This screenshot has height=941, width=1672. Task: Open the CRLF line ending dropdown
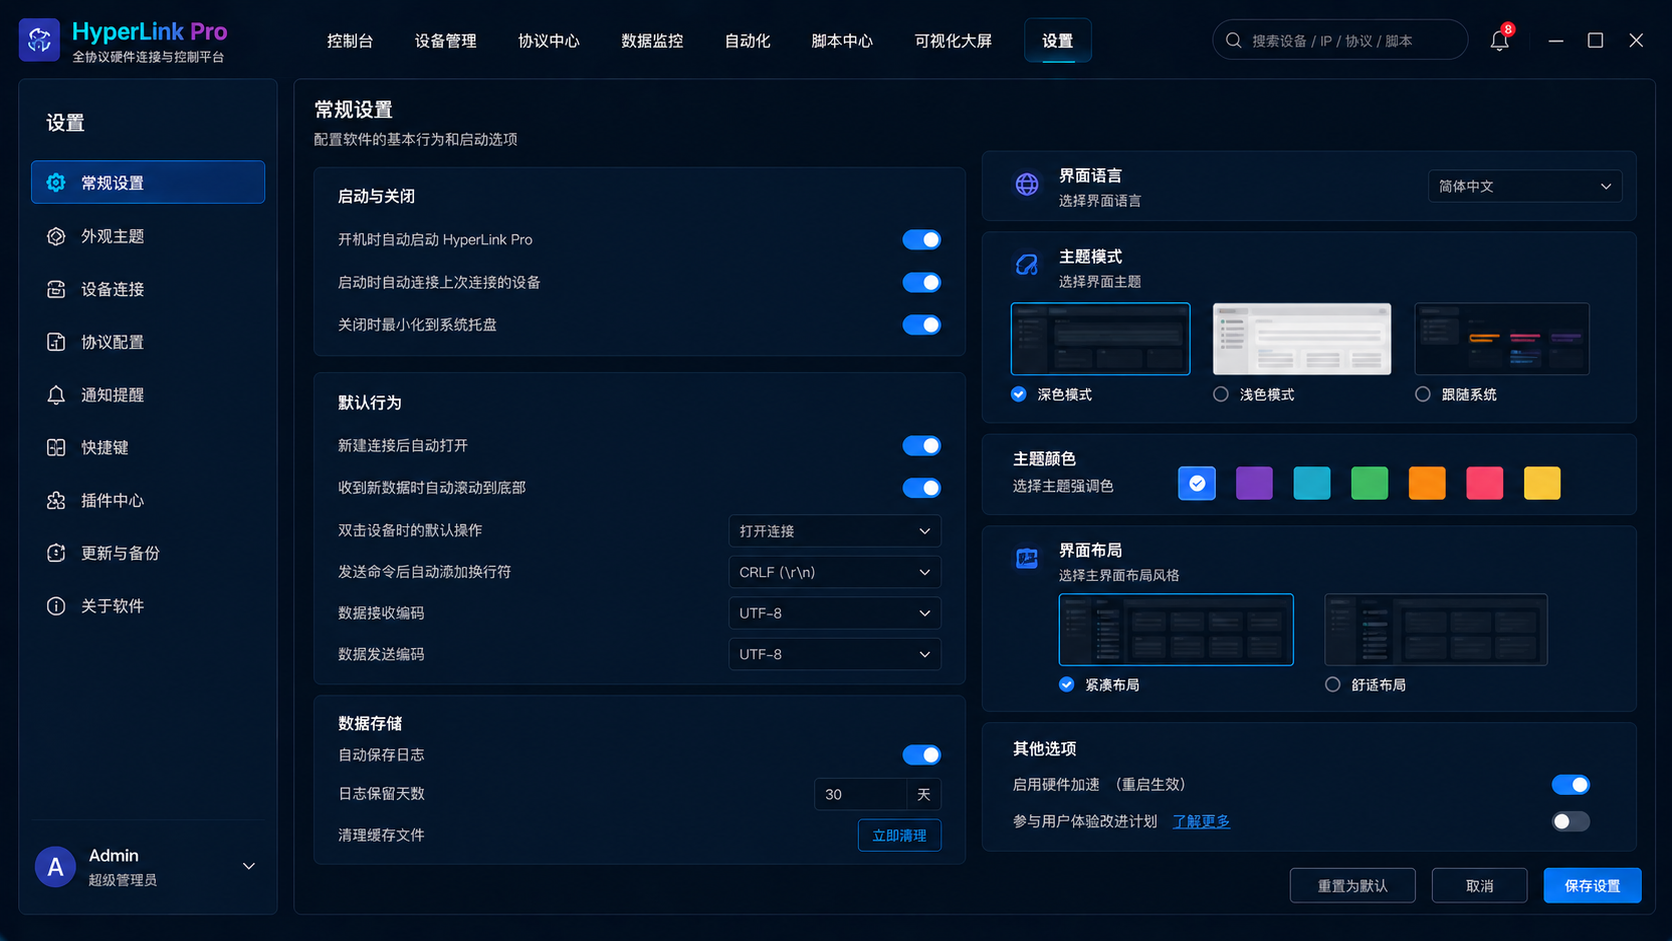point(834,572)
